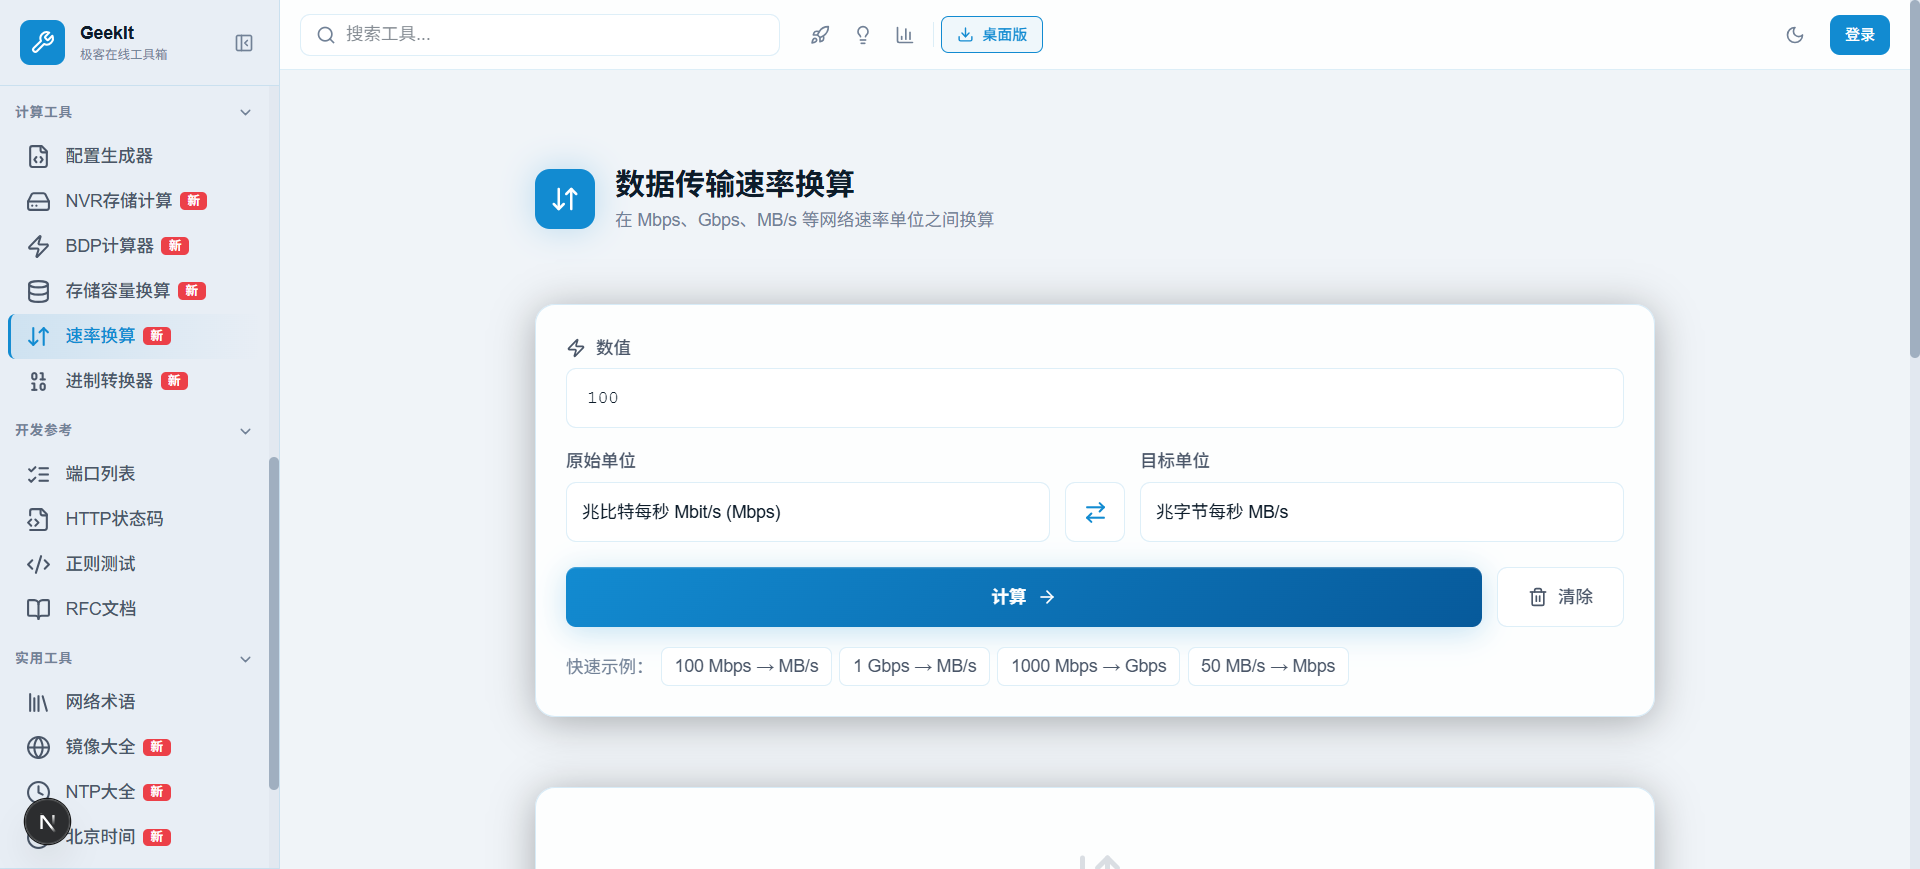Open the 原始单位 Mbps dropdown
Screen dimensions: 1920x869
[807, 512]
